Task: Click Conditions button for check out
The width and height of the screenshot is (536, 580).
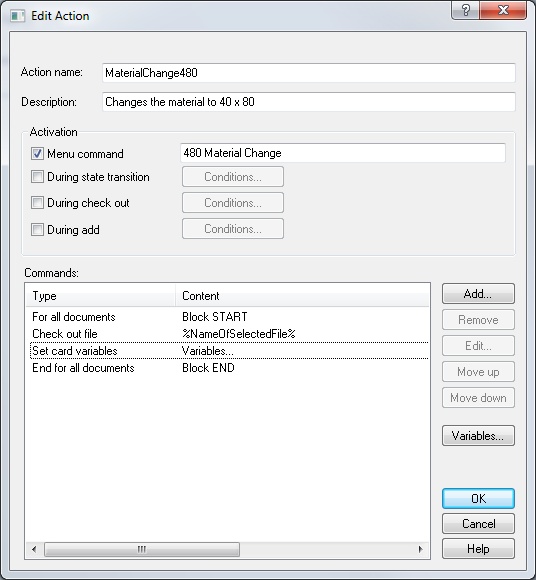Action: [233, 203]
